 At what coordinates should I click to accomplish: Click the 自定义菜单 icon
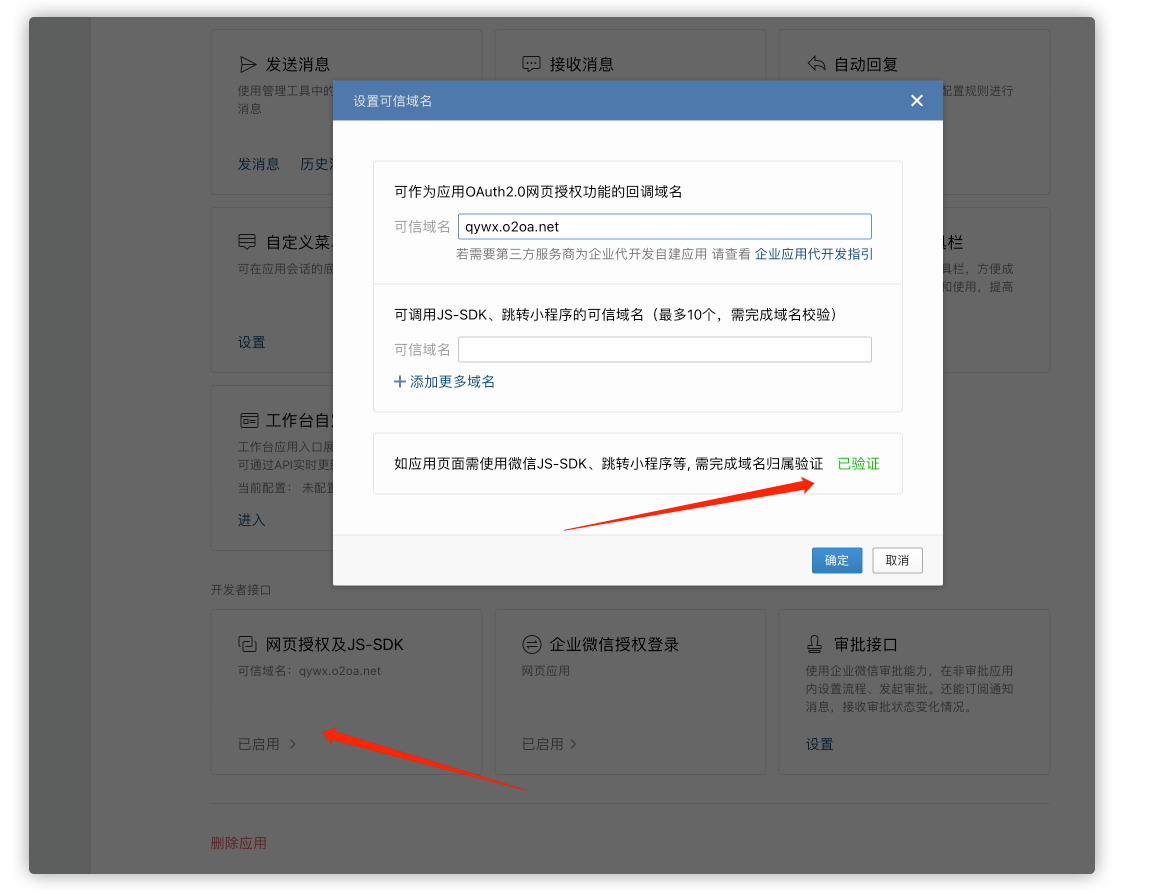[248, 243]
